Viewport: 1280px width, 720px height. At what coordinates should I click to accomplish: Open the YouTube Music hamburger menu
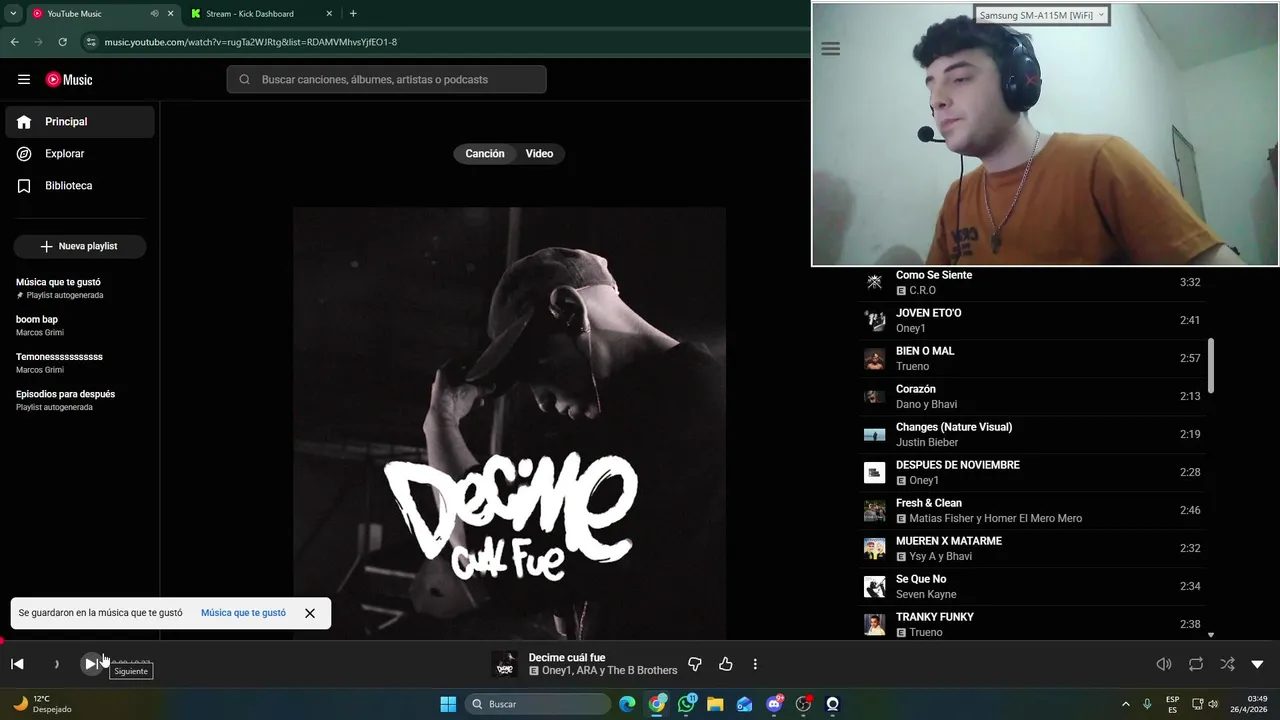point(24,80)
